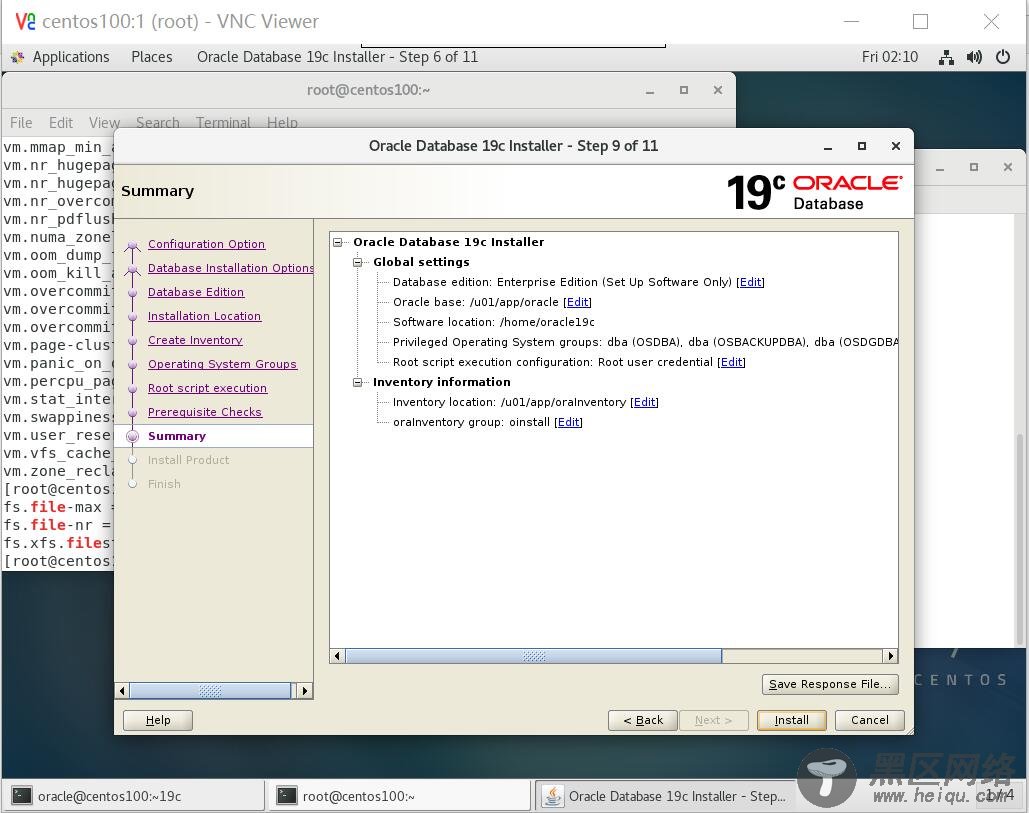
Task: Go to Database Edition step
Action: click(196, 292)
